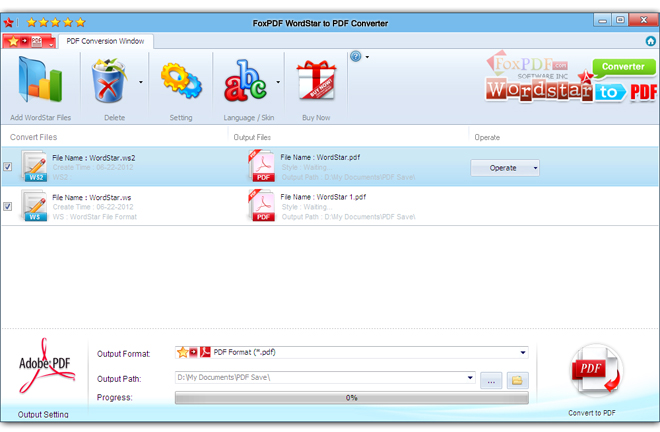The height and width of the screenshot is (432, 660).
Task: Click the five-star rating in title bar
Action: coord(56,22)
